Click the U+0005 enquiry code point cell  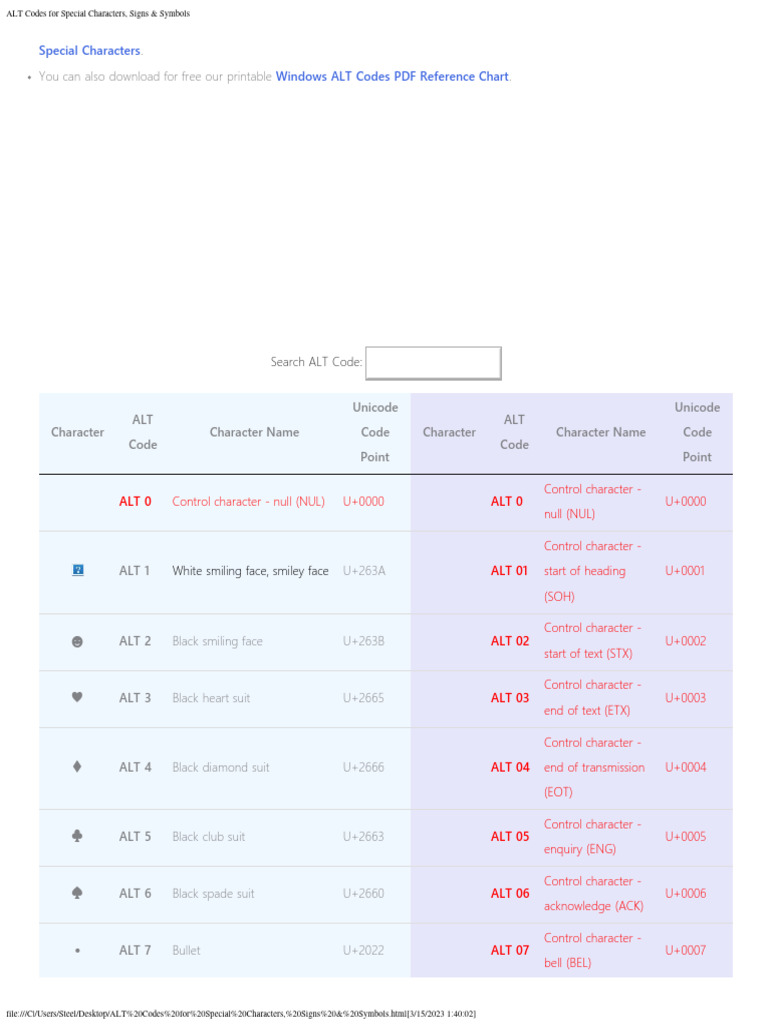point(685,837)
